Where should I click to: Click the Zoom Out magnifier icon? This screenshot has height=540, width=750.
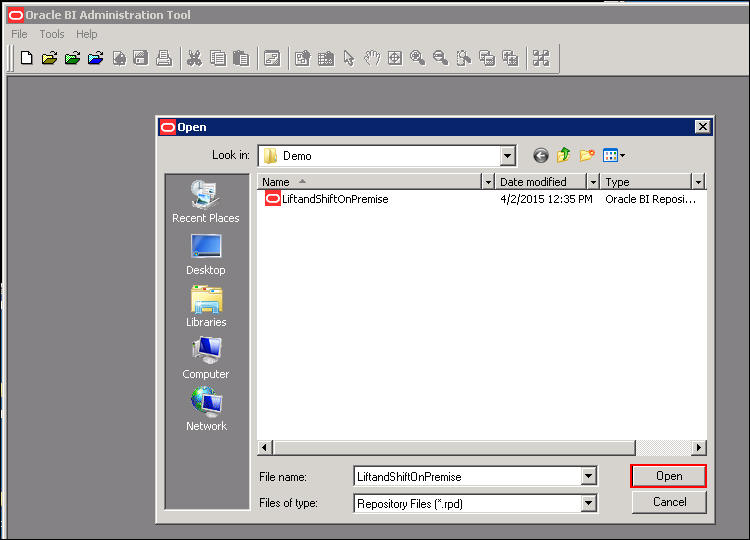click(441, 58)
